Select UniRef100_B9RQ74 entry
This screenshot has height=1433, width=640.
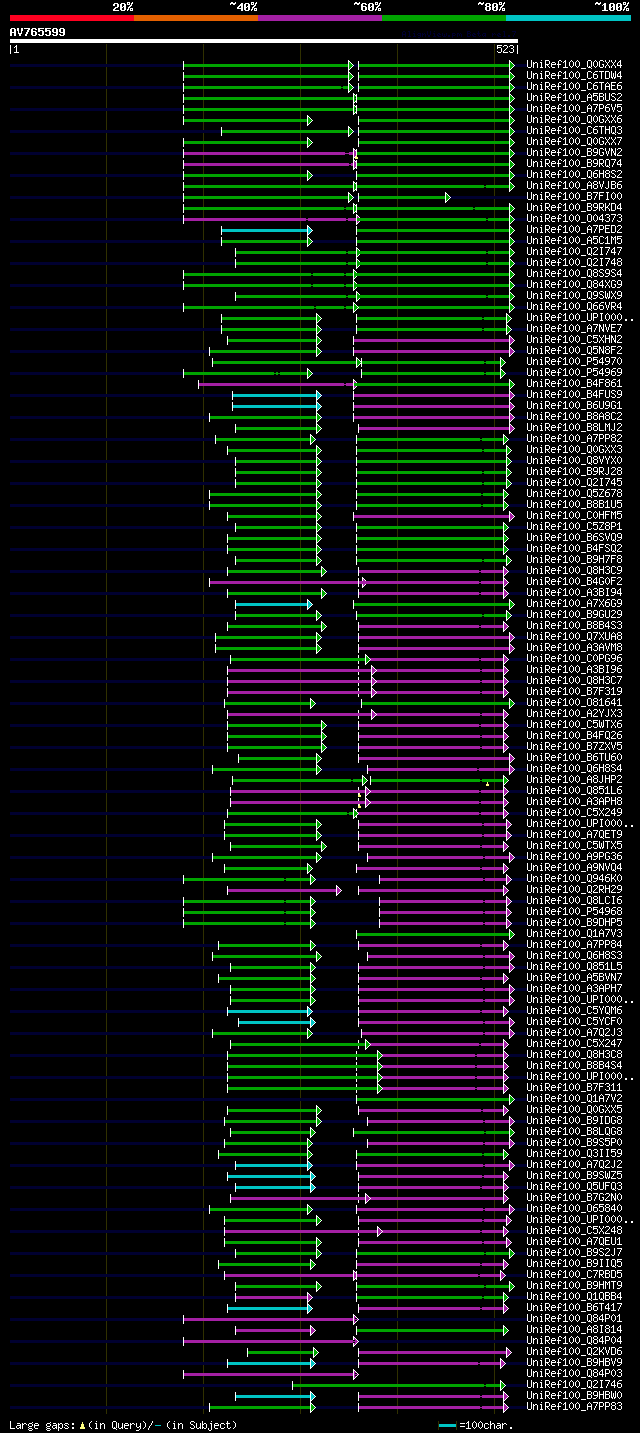[x=574, y=163]
